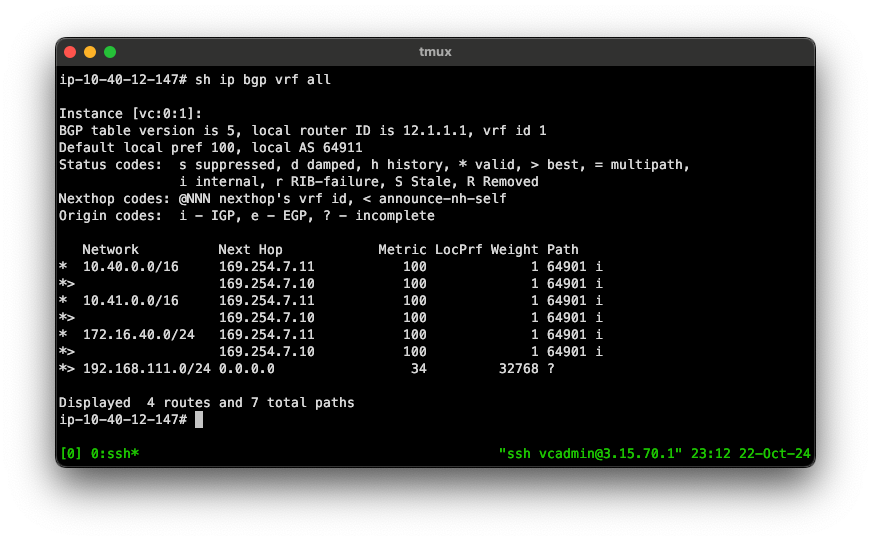Maximize the tmux window with the green button

pyautogui.click(x=110, y=52)
